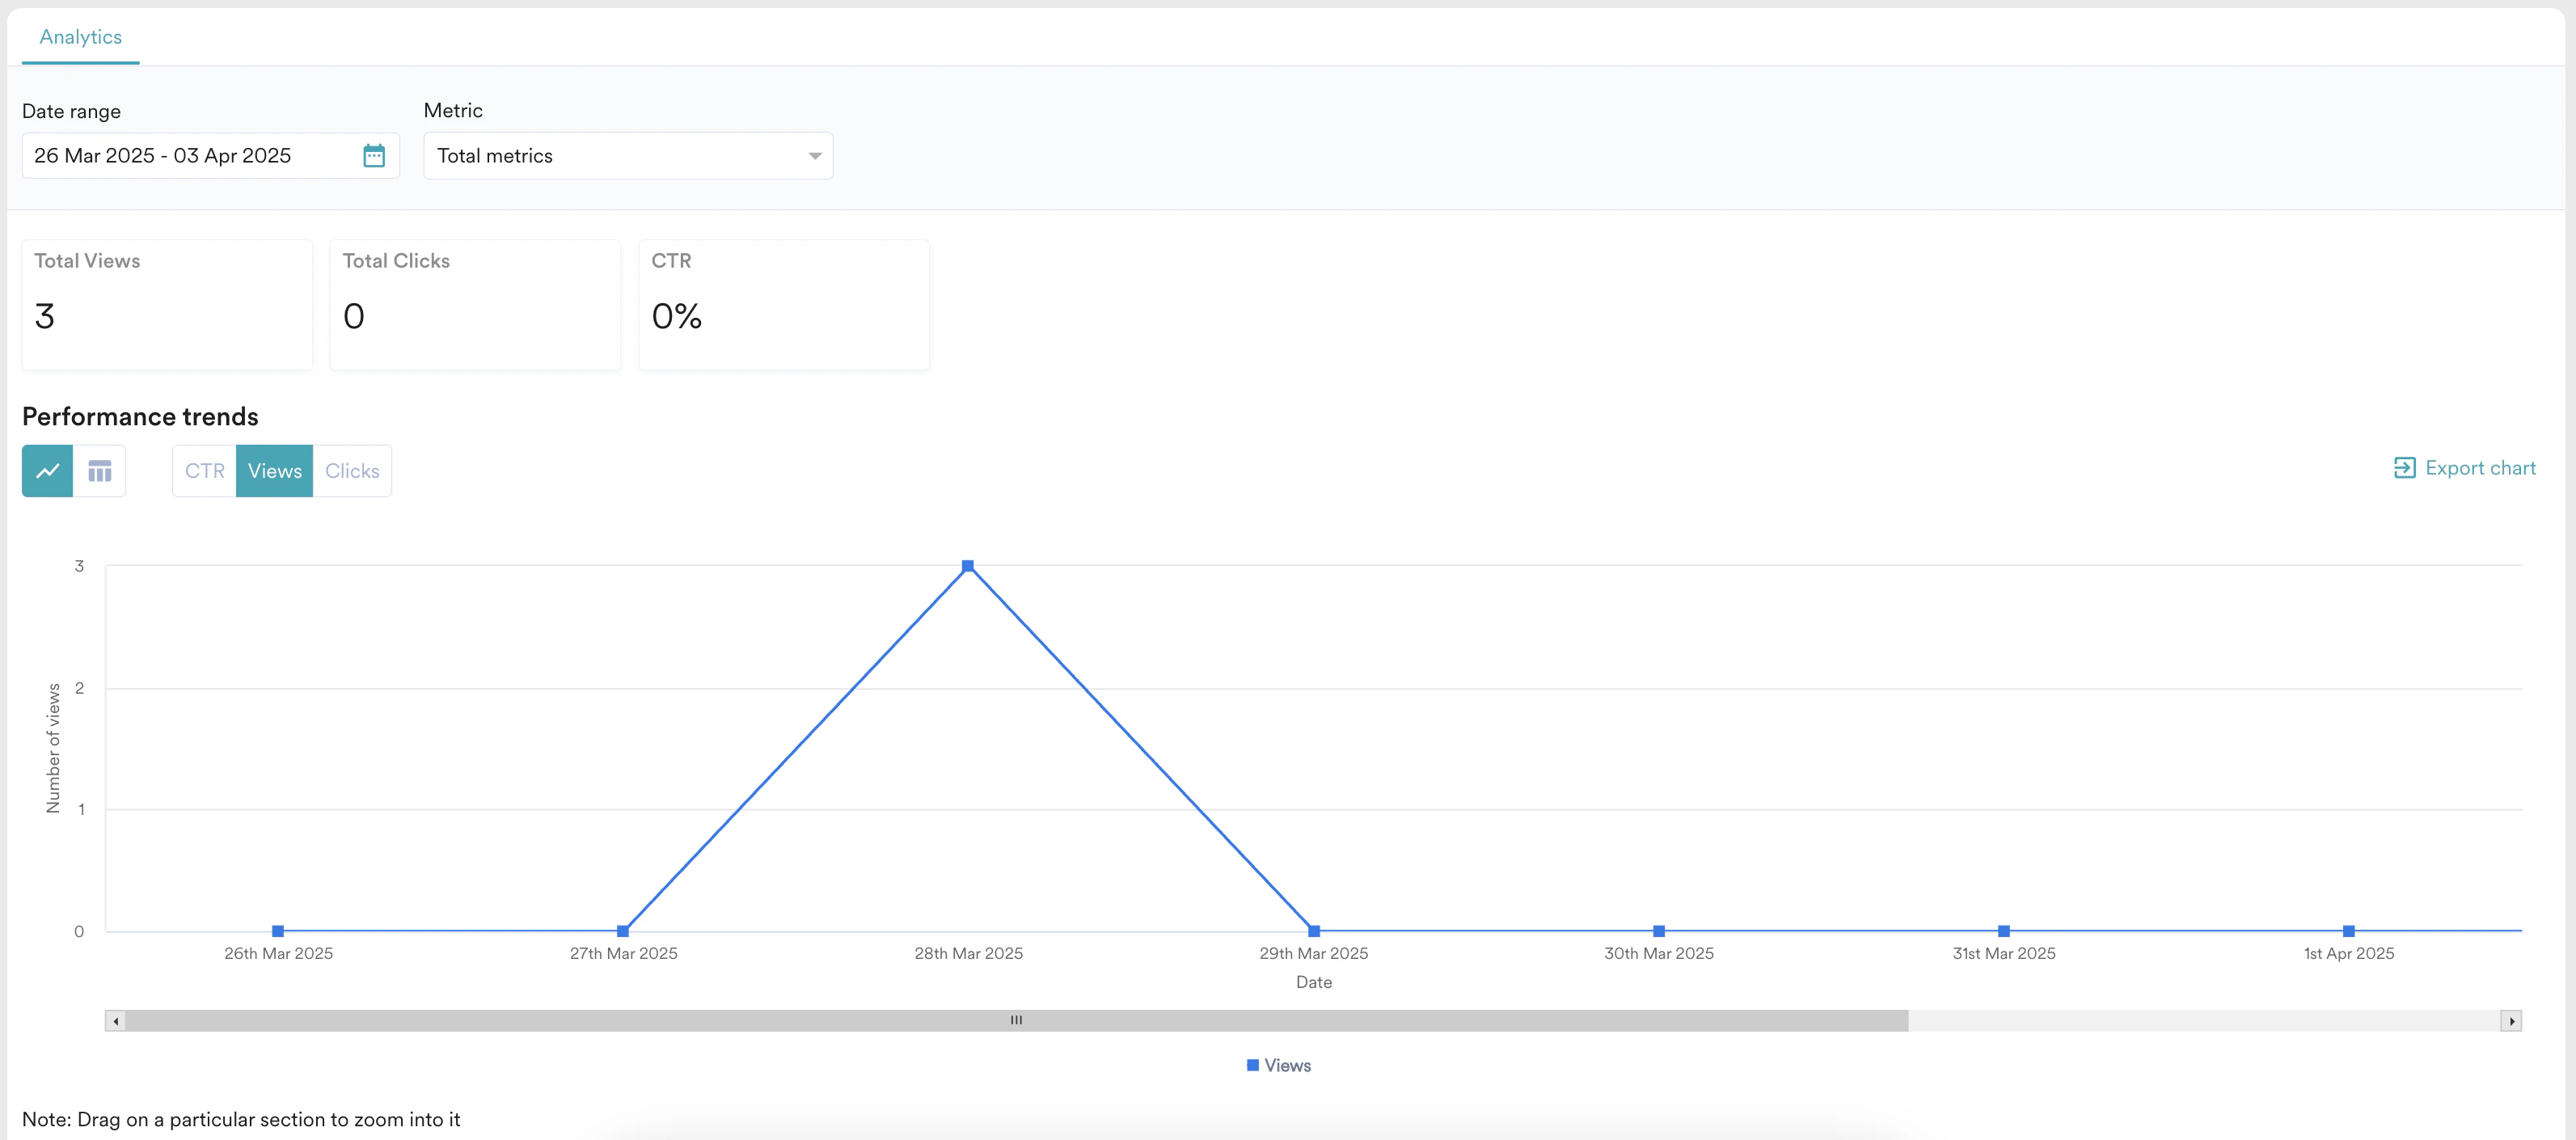2576x1140 pixels.
Task: Click Export chart link text
Action: click(x=2480, y=468)
